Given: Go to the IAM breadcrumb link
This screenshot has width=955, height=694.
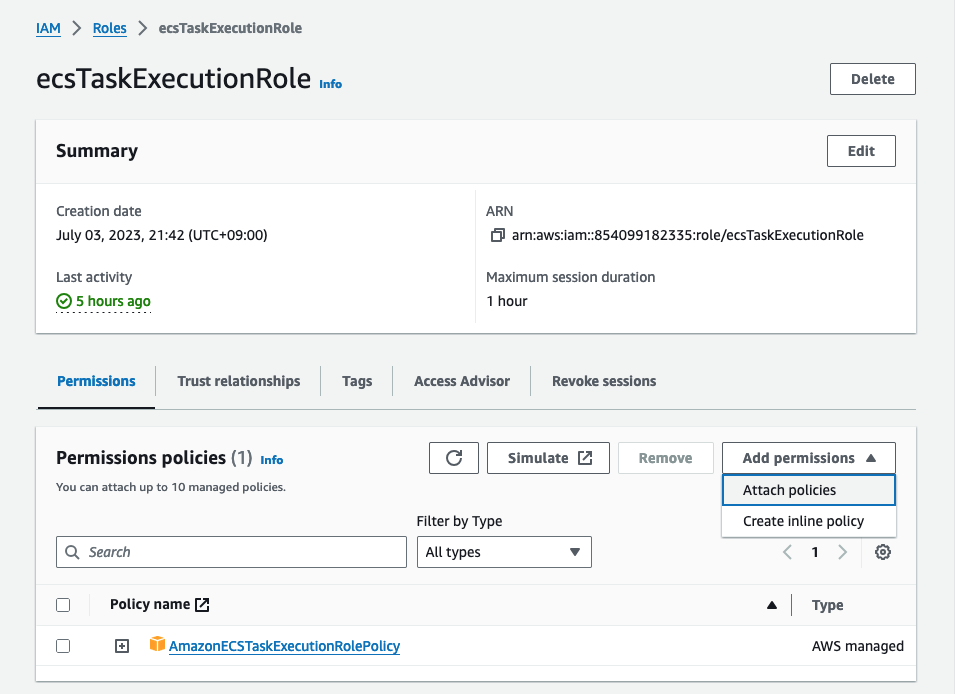Looking at the screenshot, I should pyautogui.click(x=48, y=28).
